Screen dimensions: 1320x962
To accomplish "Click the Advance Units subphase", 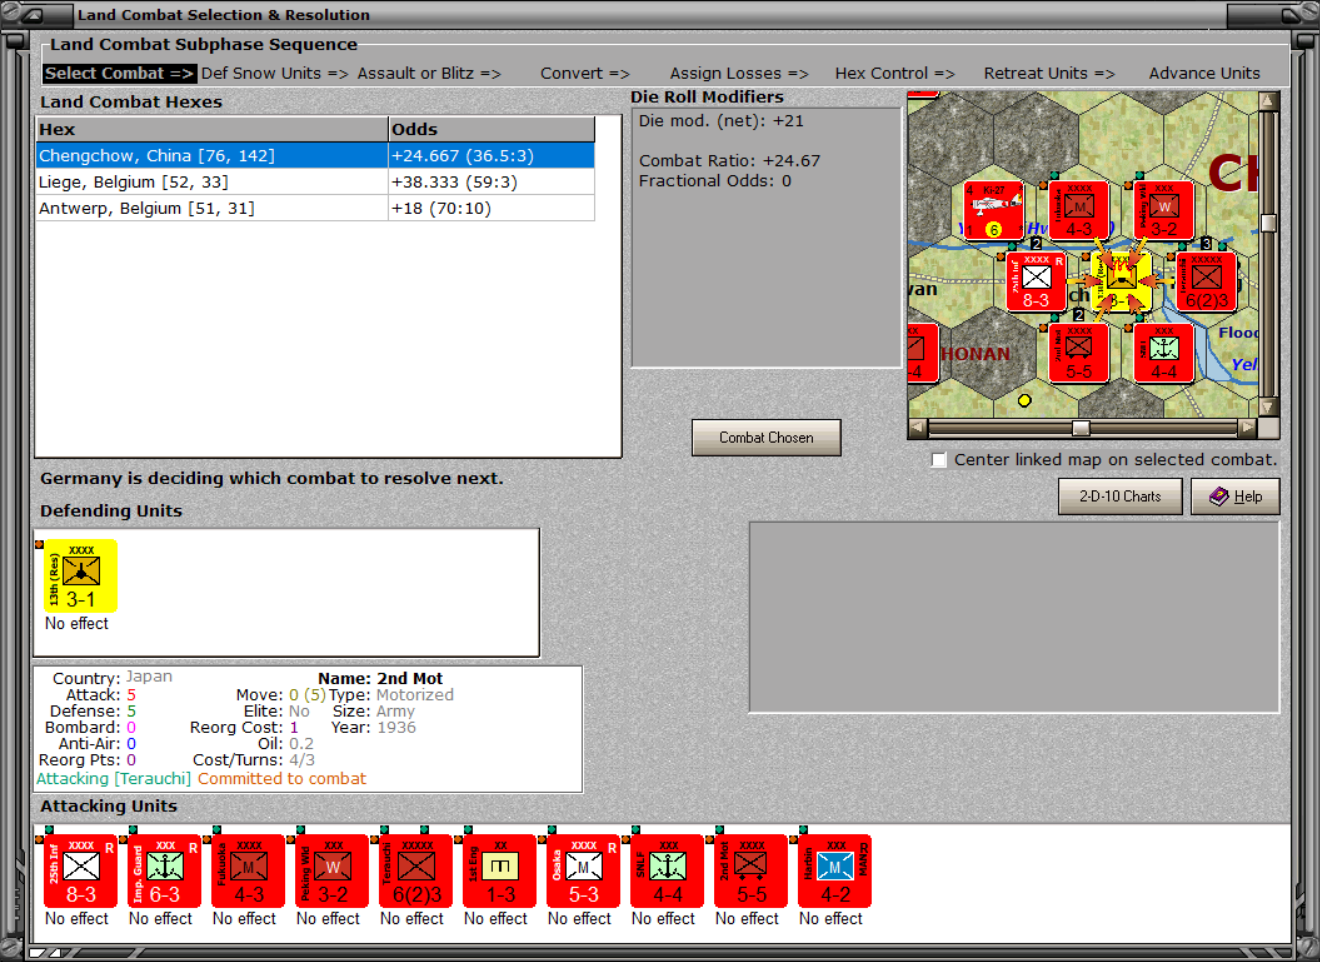I will coord(1204,73).
